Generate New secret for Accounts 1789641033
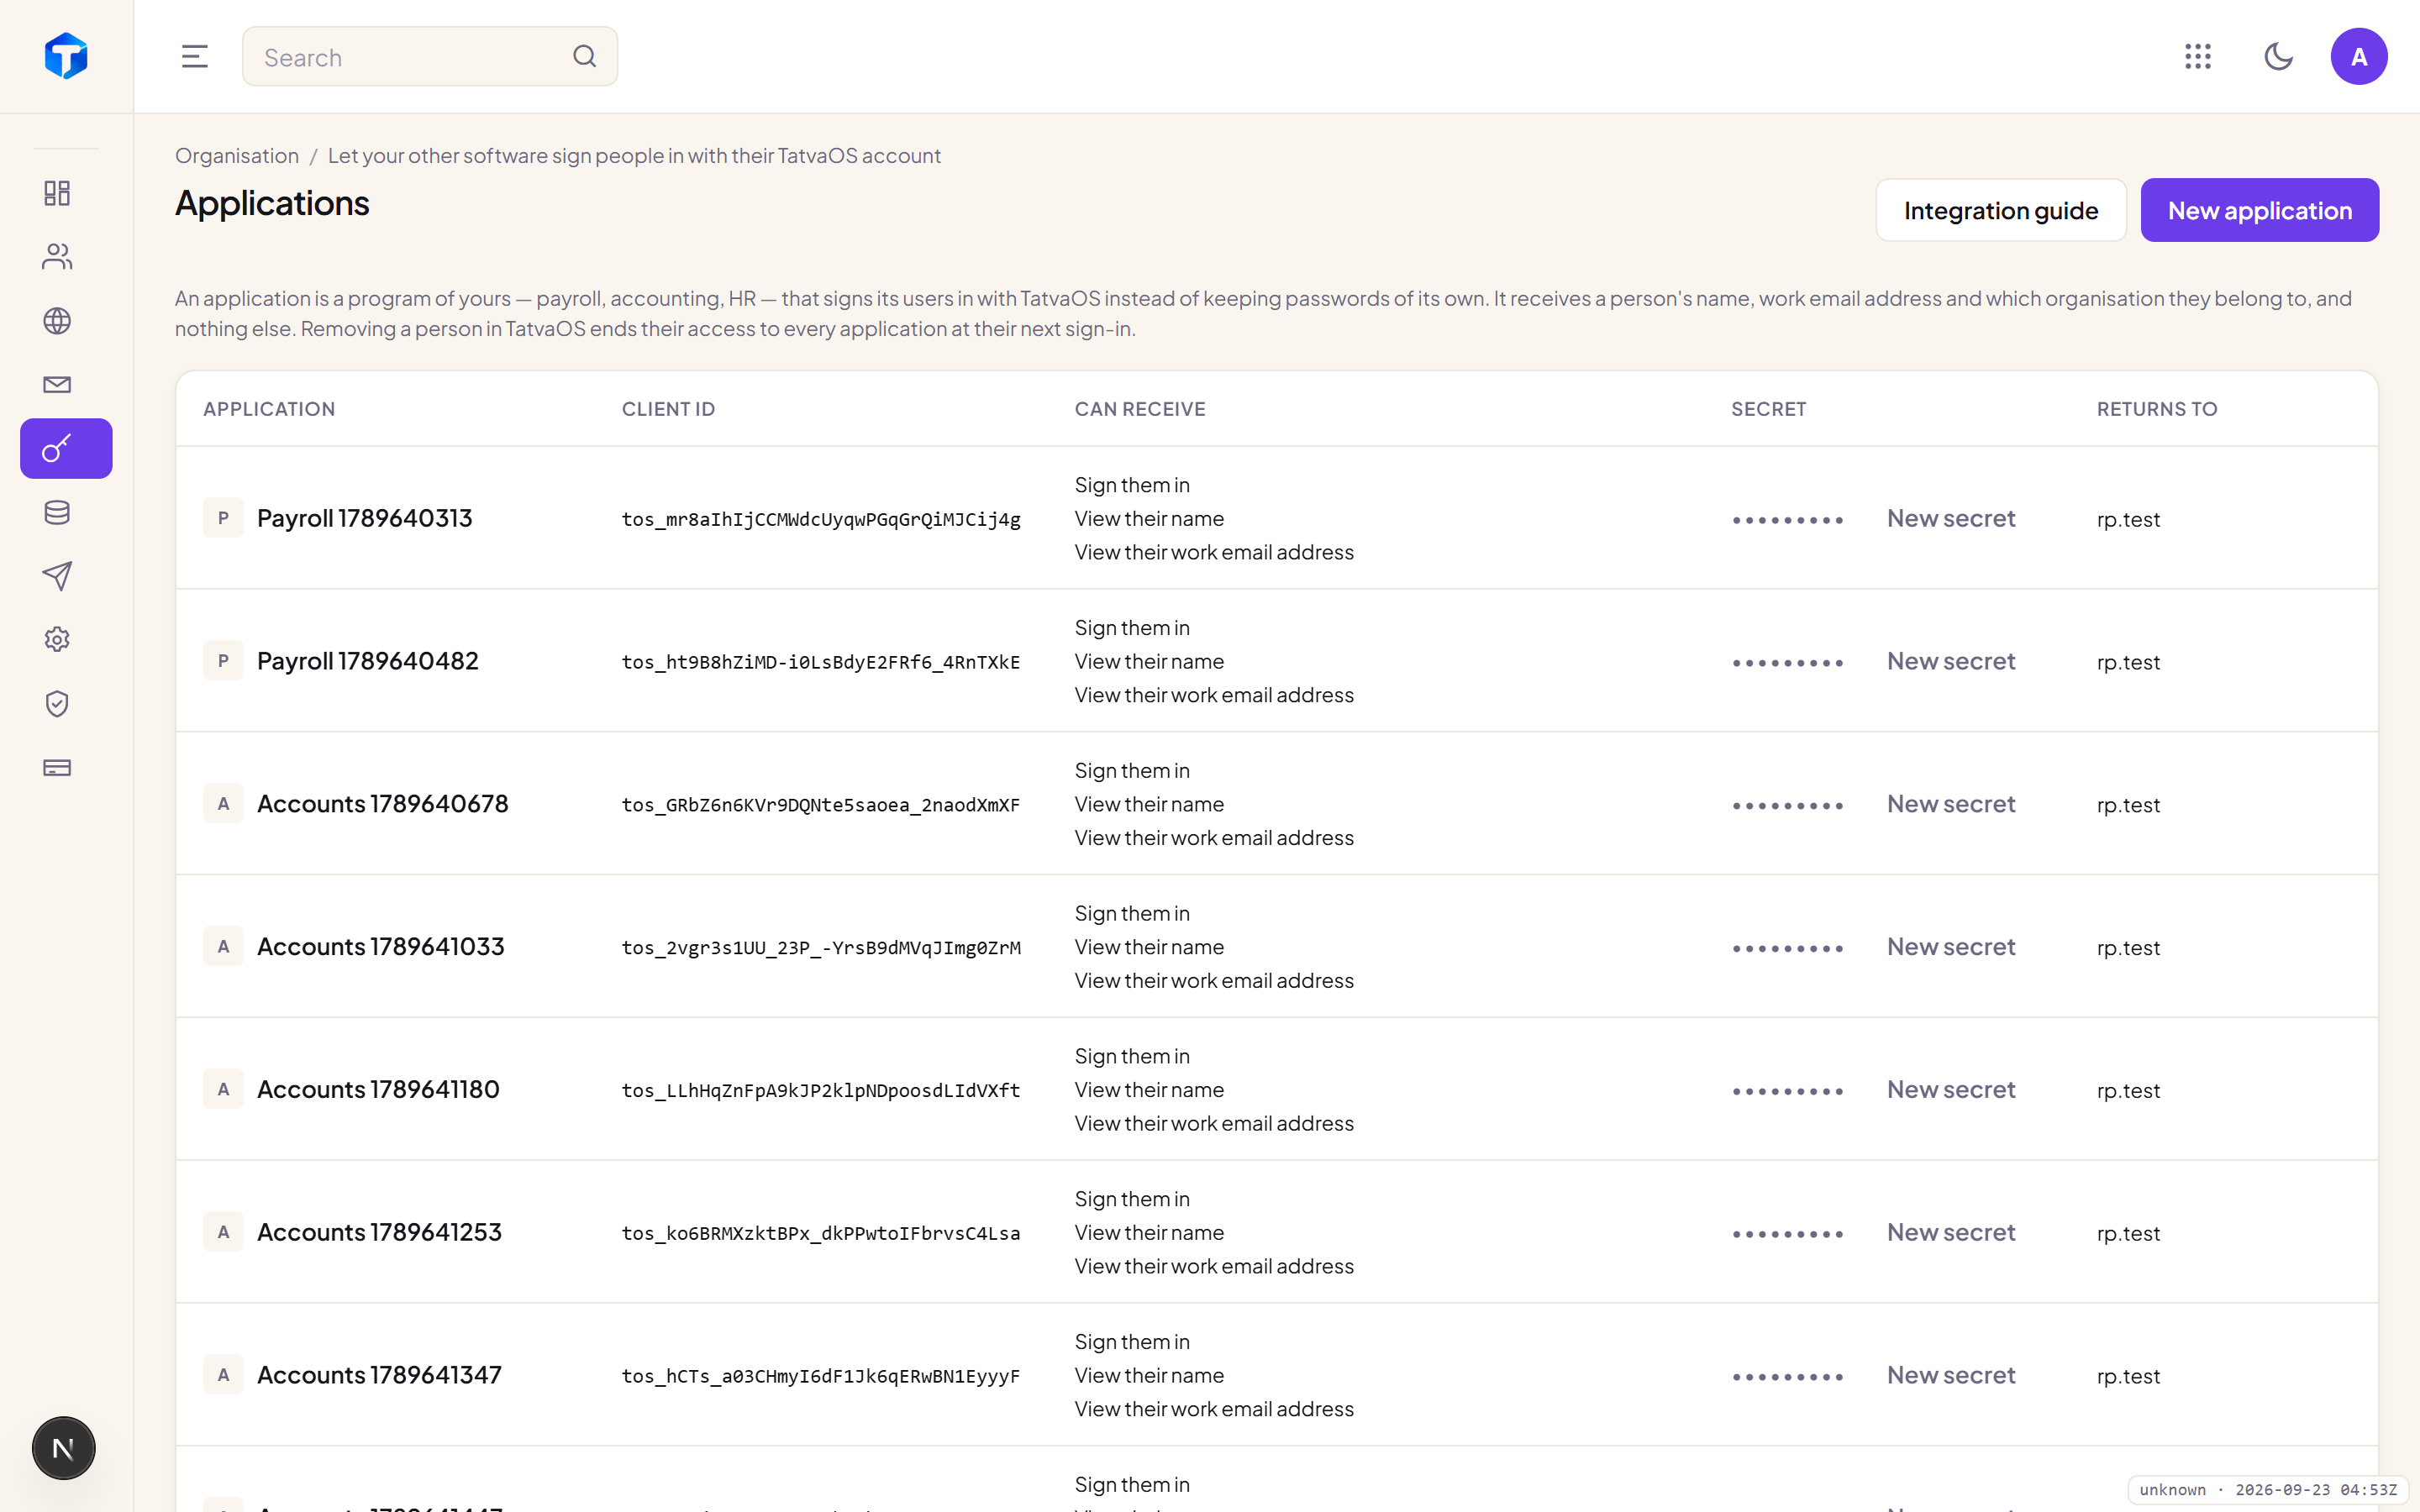Image resolution: width=2420 pixels, height=1512 pixels. 1950,947
